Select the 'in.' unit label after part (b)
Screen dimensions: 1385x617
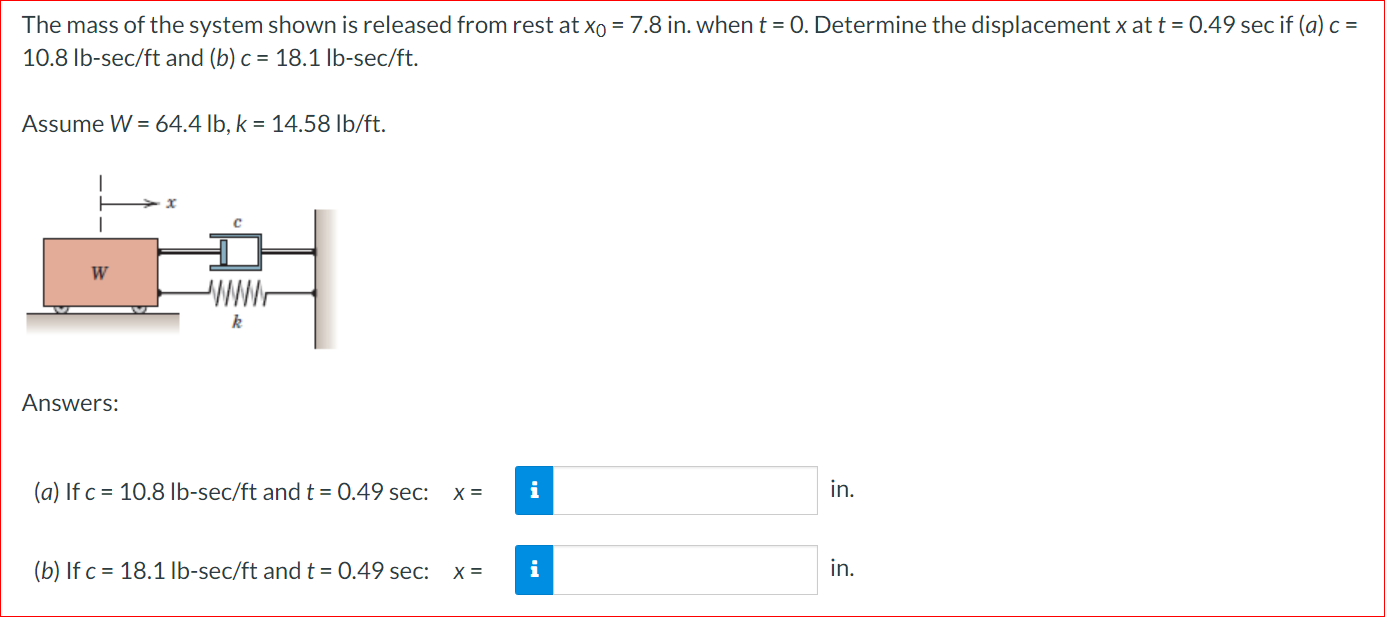point(842,567)
